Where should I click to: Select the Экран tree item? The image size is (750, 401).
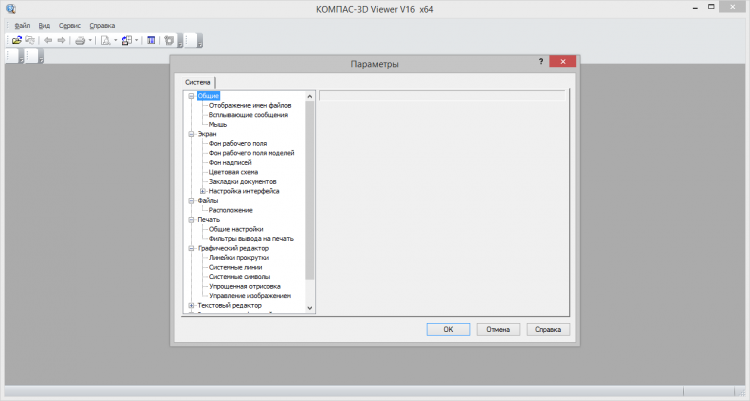pyautogui.click(x=207, y=134)
